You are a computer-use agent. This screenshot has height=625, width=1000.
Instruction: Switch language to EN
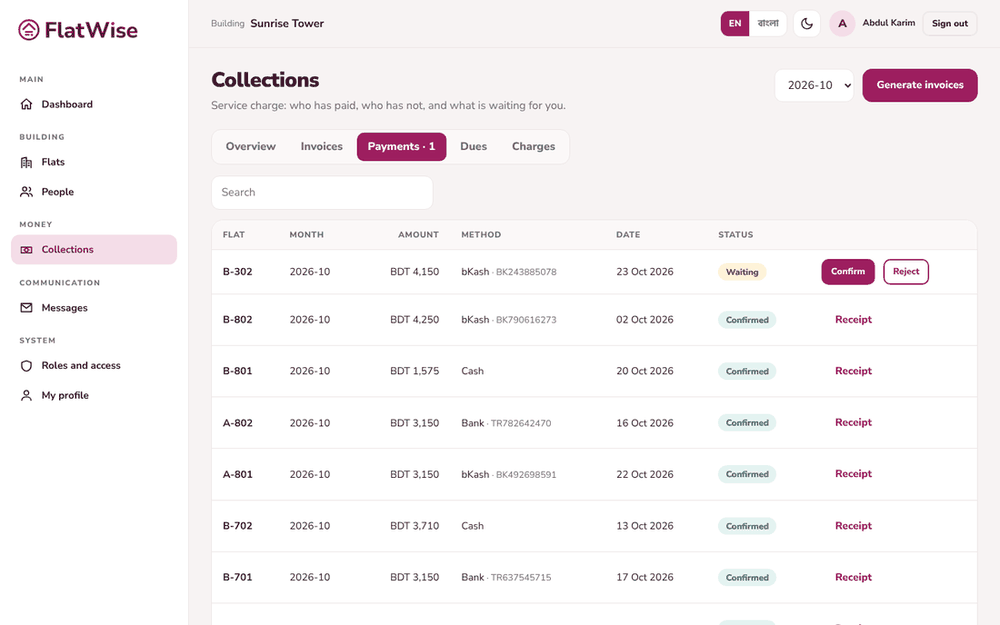[735, 24]
